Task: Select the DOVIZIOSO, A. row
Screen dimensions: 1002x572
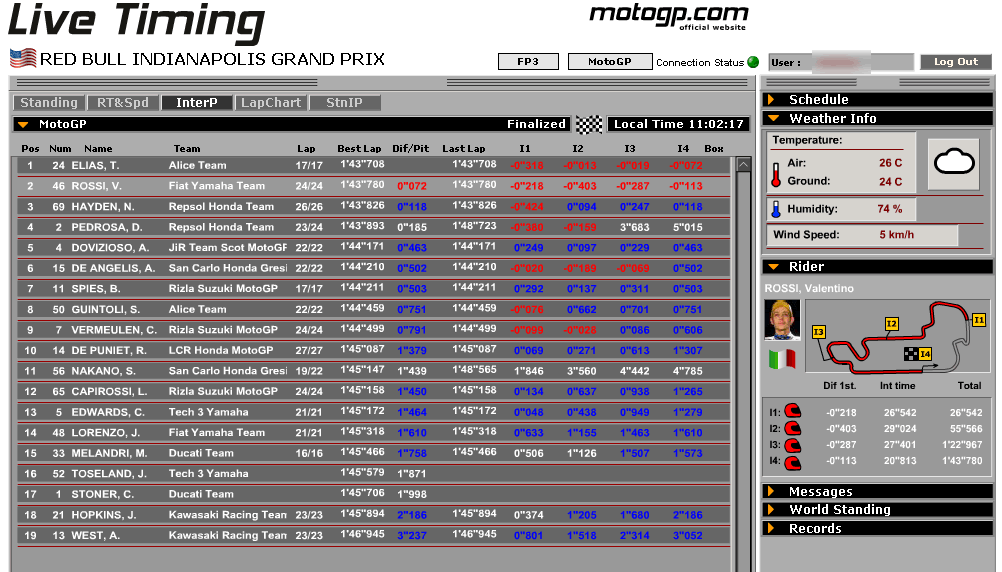Action: click(x=374, y=247)
